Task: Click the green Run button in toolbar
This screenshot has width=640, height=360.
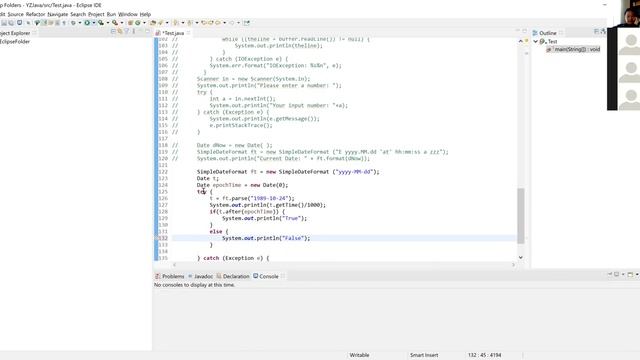Action: click(x=87, y=23)
